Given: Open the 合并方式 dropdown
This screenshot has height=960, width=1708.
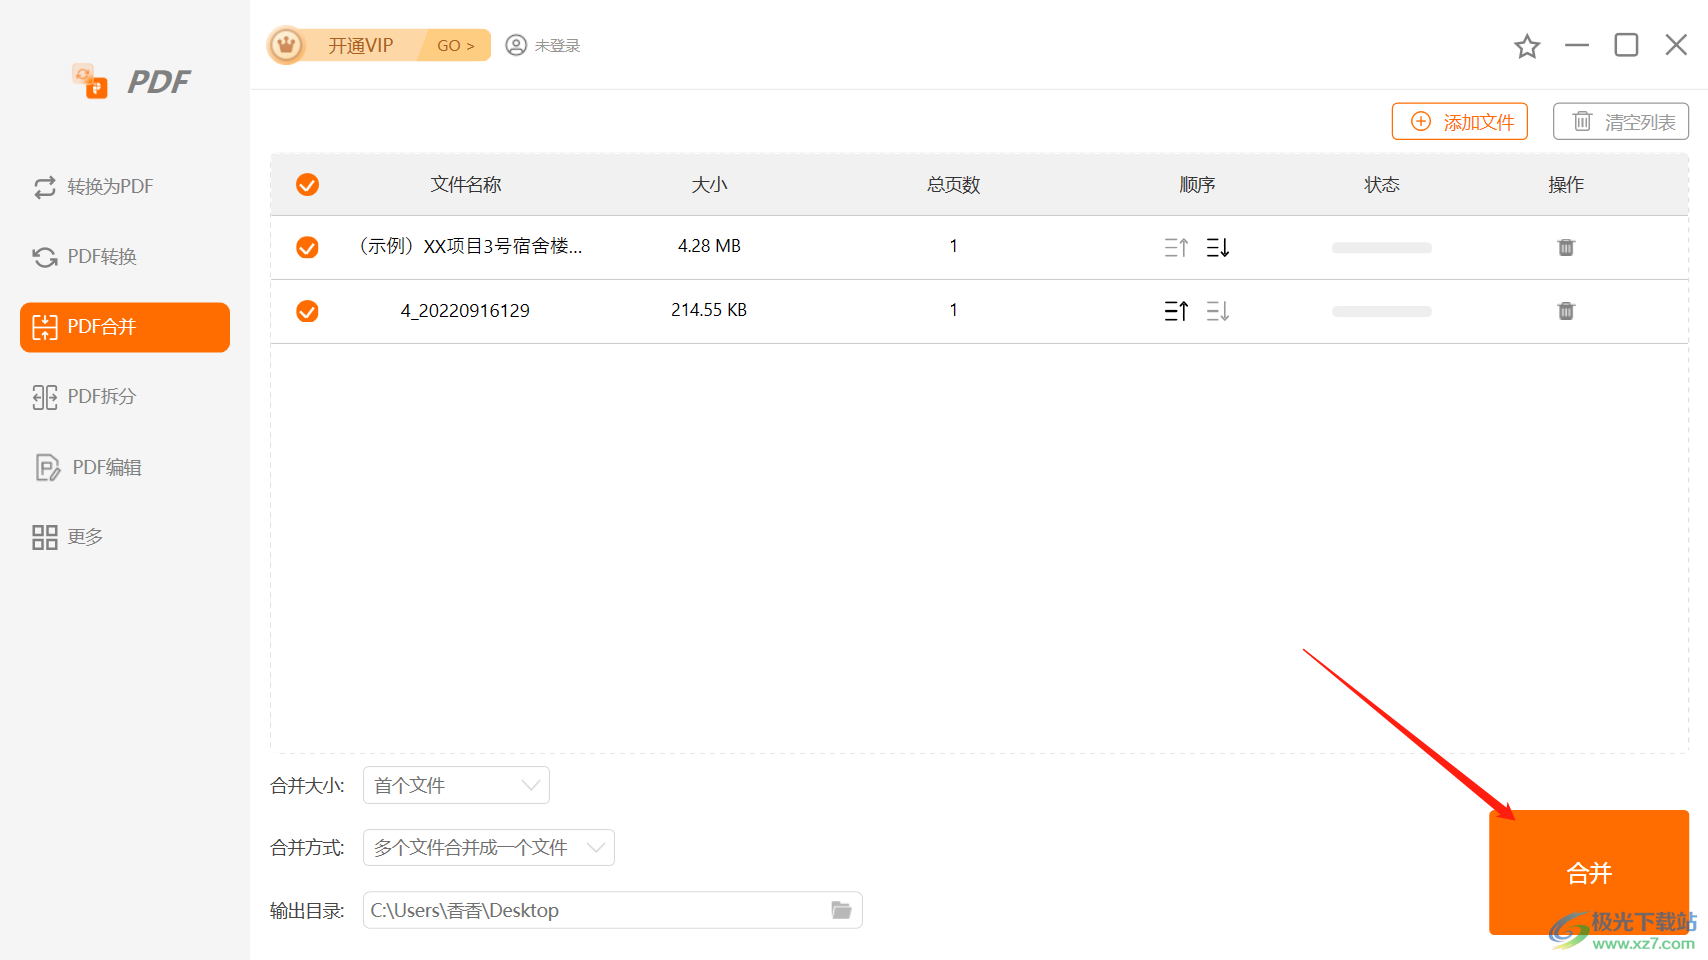Looking at the screenshot, I should [x=489, y=847].
